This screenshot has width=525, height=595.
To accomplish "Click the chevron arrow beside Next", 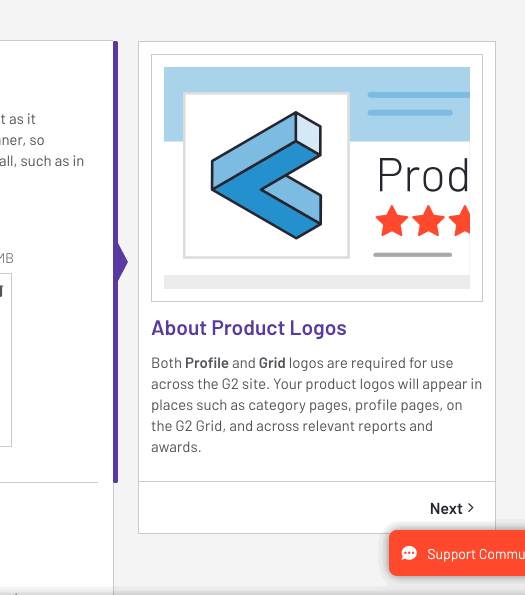I will click(x=471, y=508).
